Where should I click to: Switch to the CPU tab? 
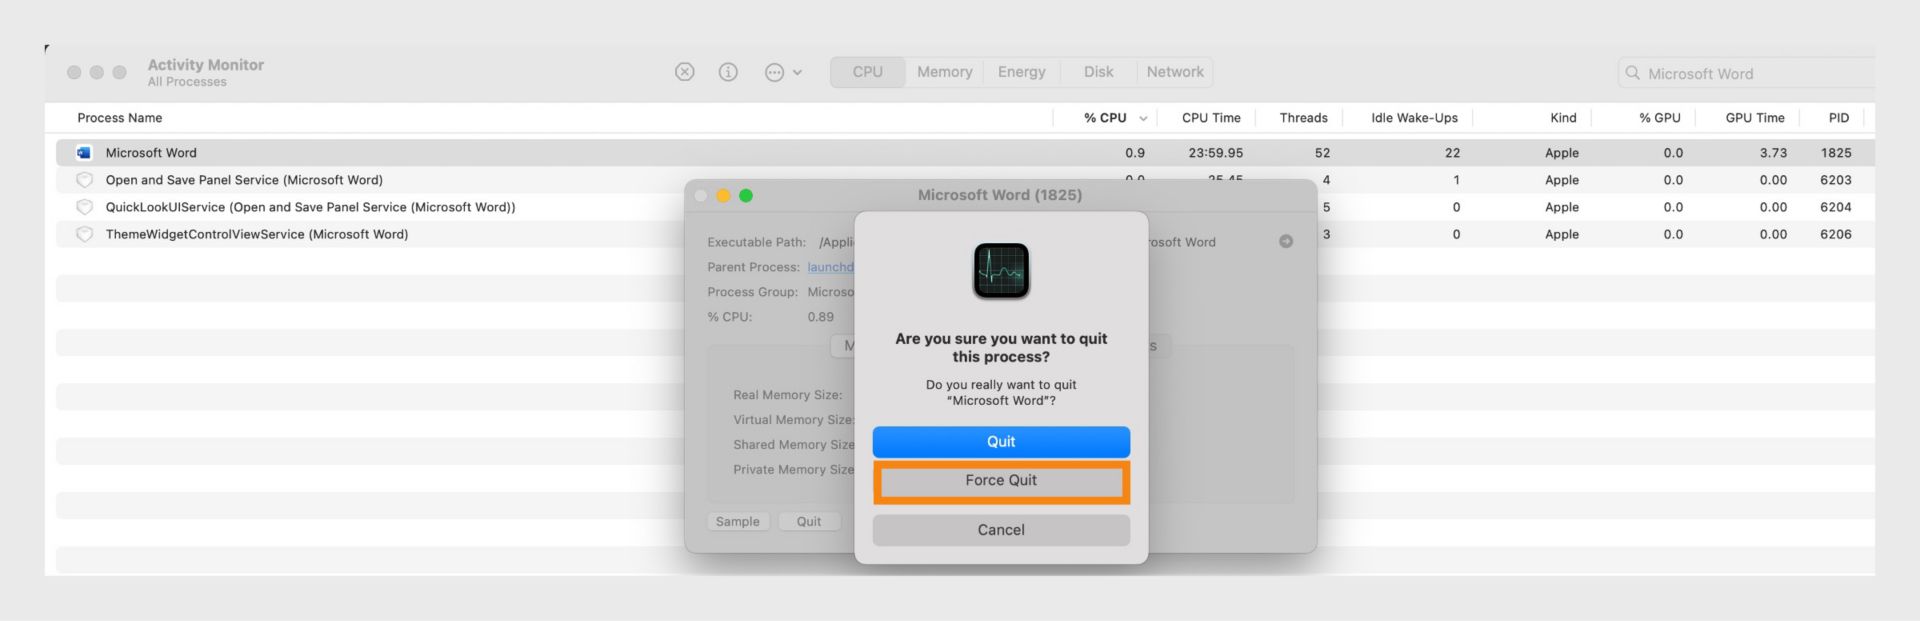pyautogui.click(x=868, y=72)
